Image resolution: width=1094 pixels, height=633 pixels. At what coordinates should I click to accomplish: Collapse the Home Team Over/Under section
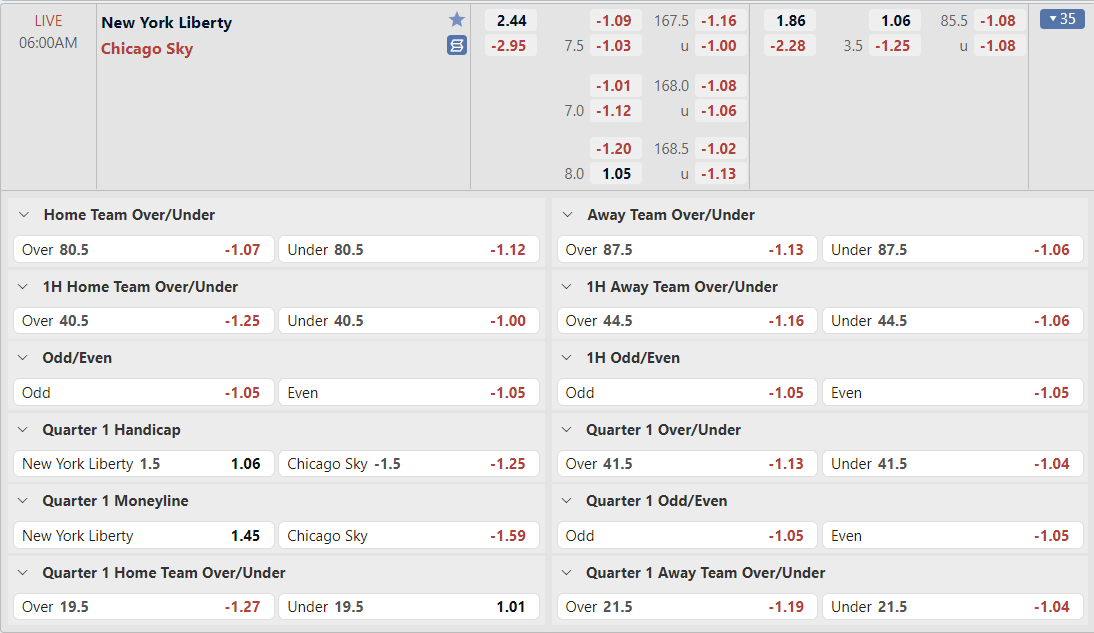point(23,215)
